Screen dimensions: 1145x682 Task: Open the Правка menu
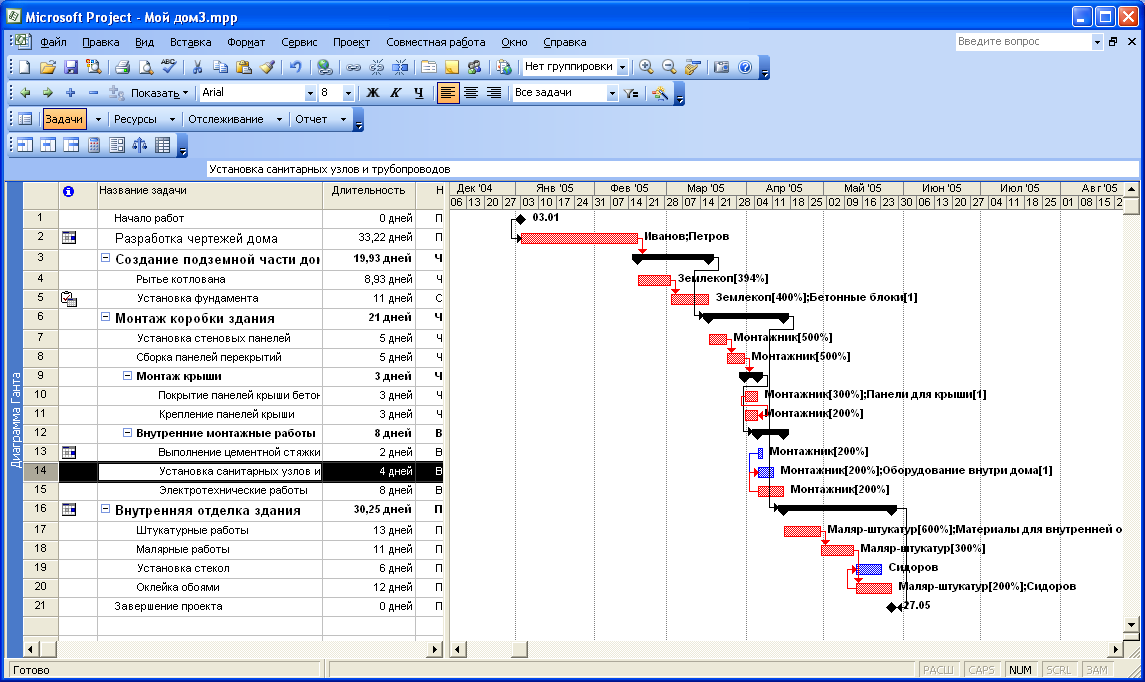(x=101, y=42)
